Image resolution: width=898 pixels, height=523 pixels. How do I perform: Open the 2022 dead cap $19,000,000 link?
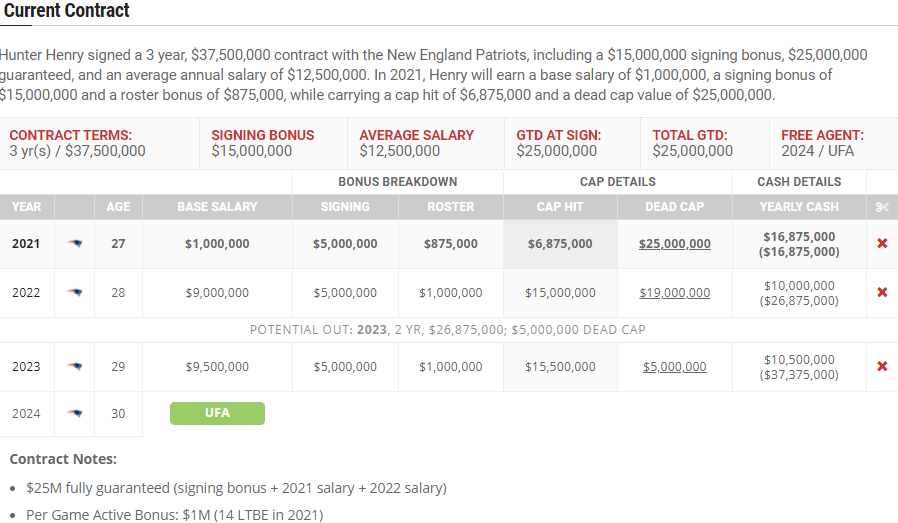pyautogui.click(x=675, y=293)
